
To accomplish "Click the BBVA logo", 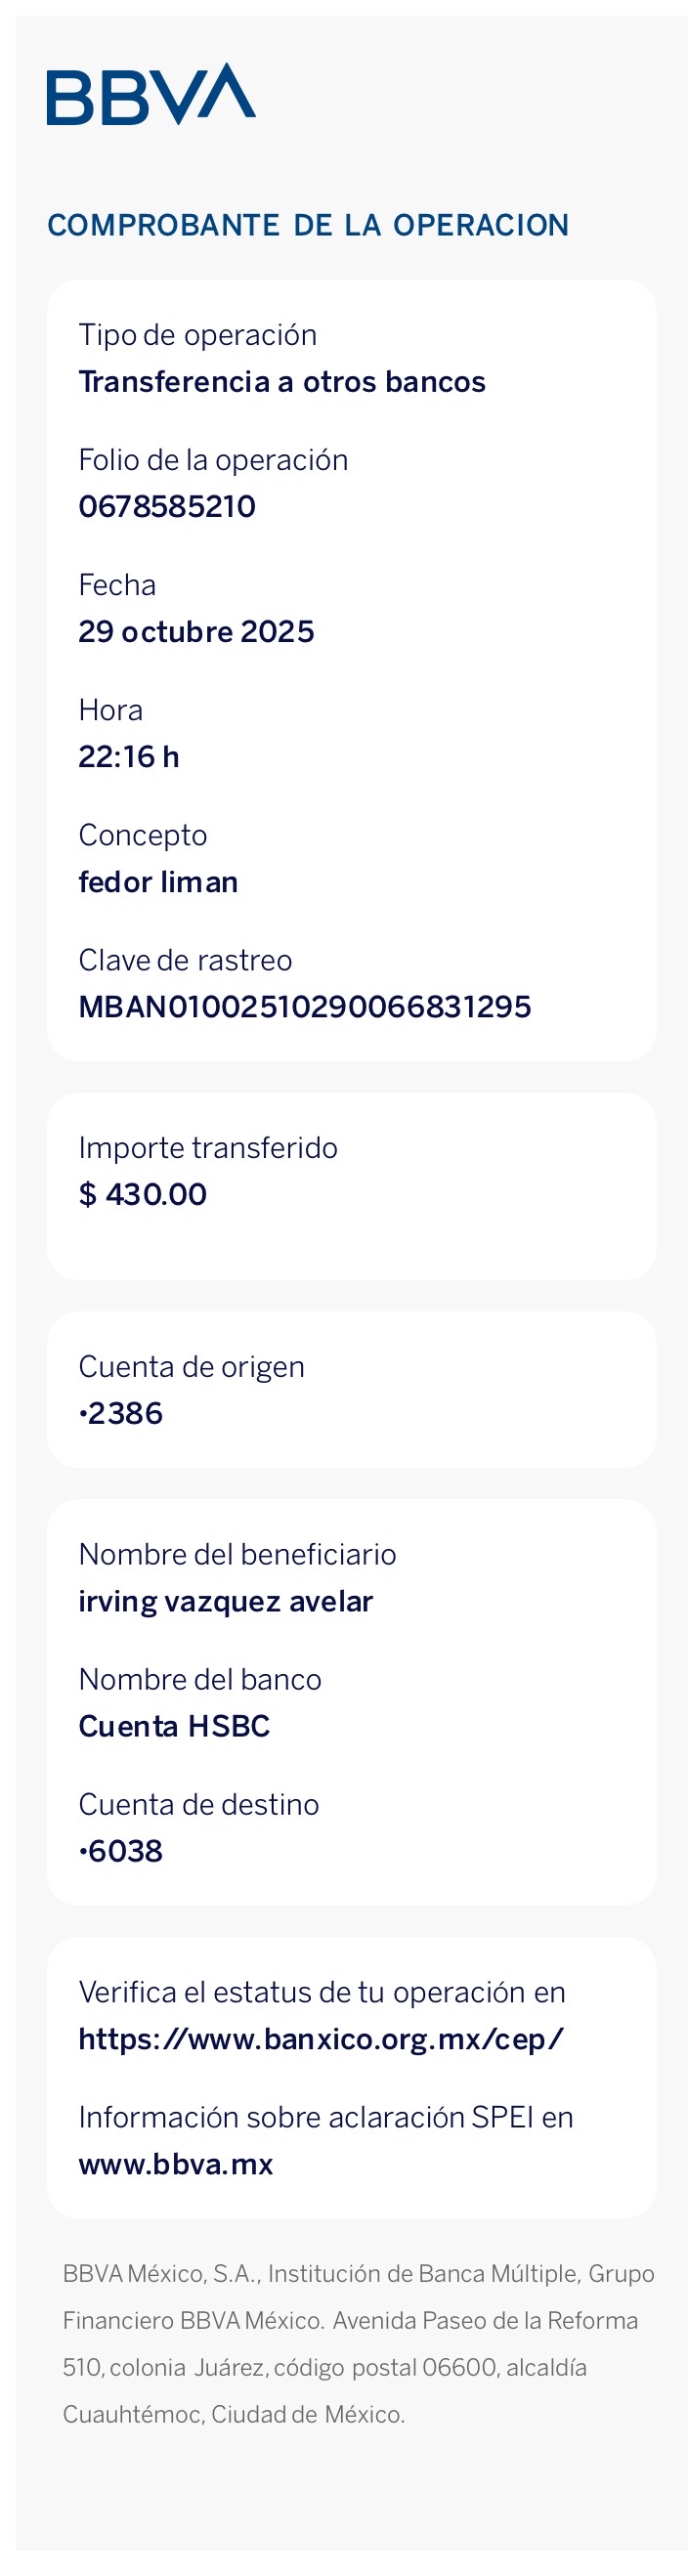I will 151,94.
